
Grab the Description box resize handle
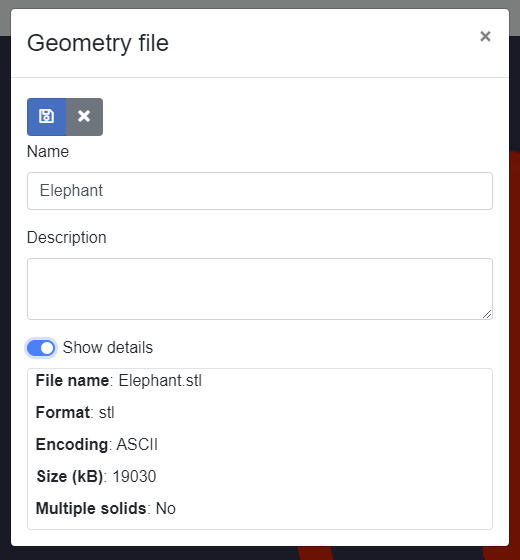point(487,314)
